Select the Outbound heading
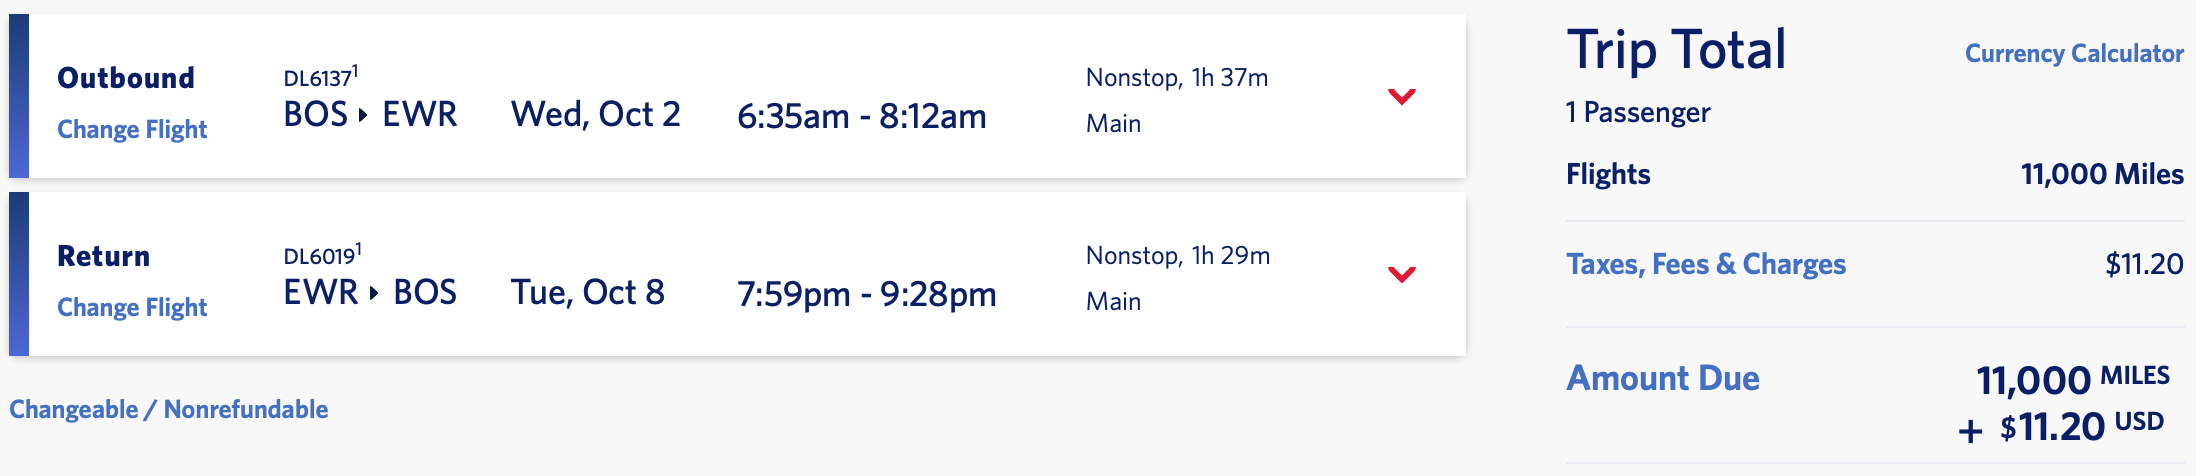Image resolution: width=2196 pixels, height=476 pixels. tap(126, 78)
